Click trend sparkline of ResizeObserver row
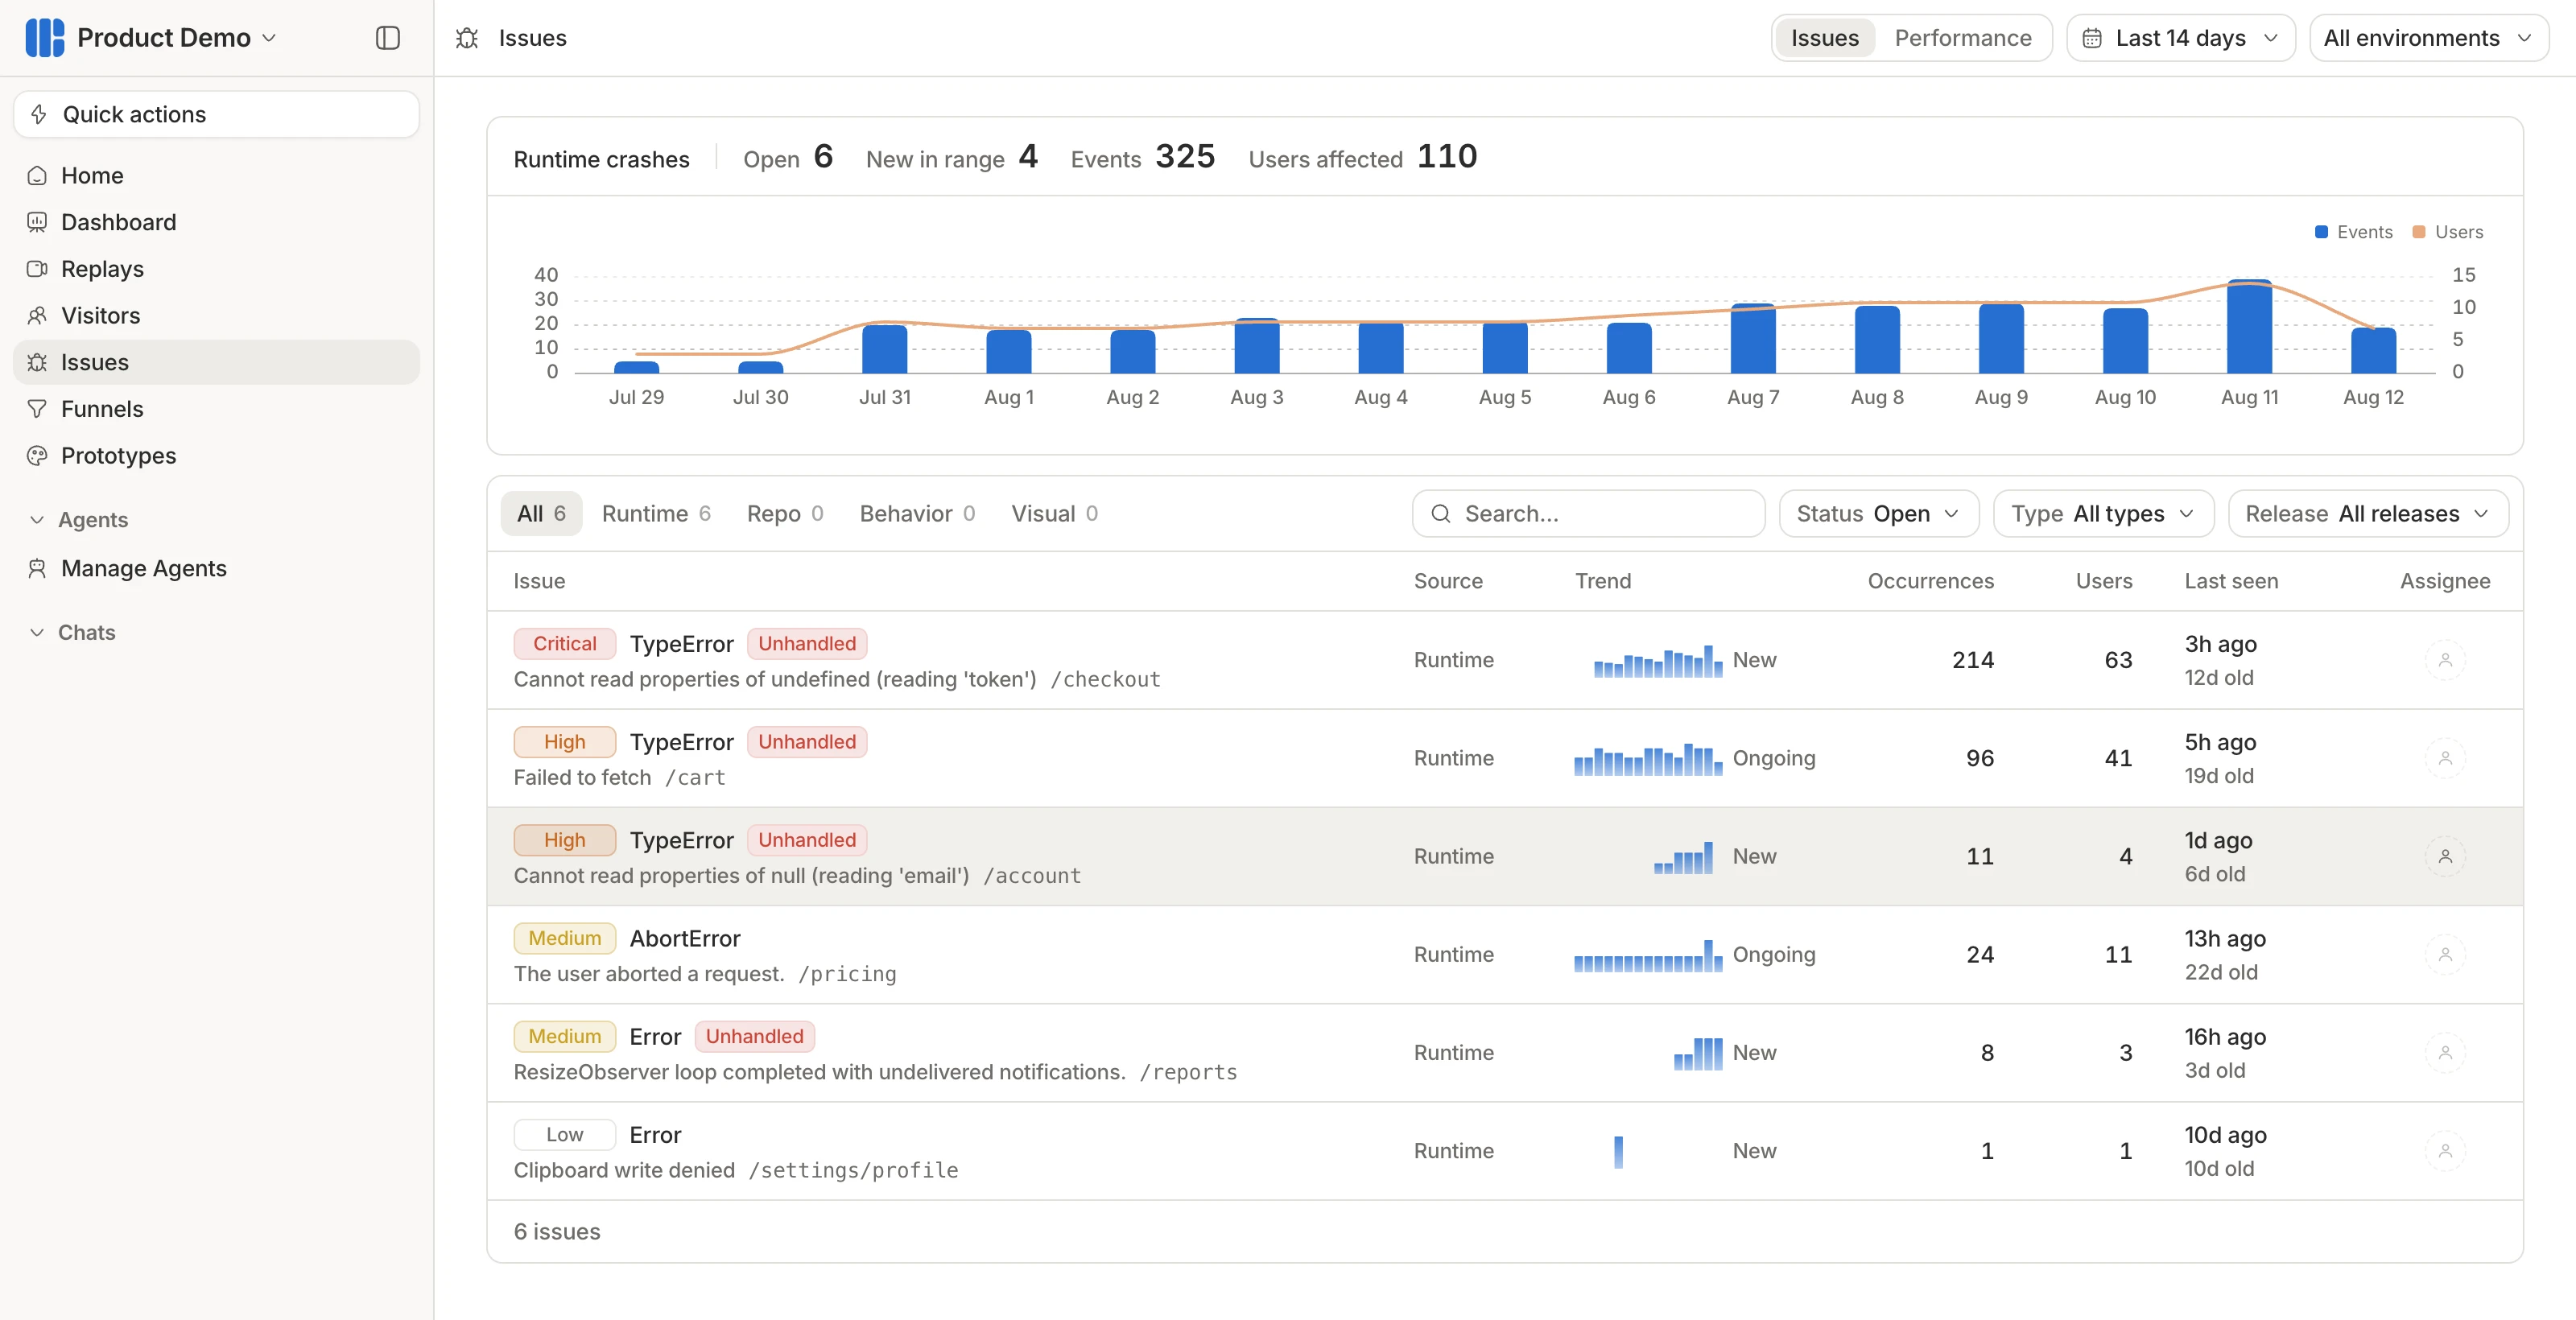 1698,1053
